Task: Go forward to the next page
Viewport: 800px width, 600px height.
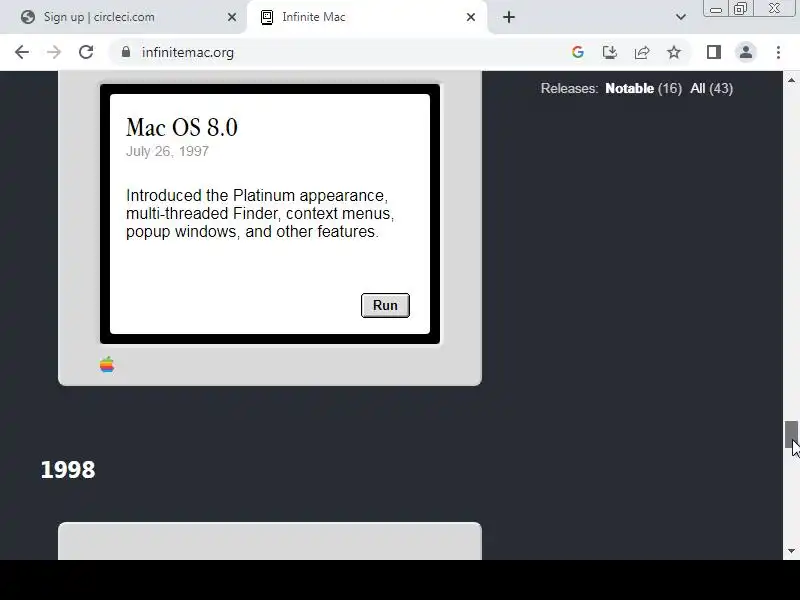Action: click(54, 52)
